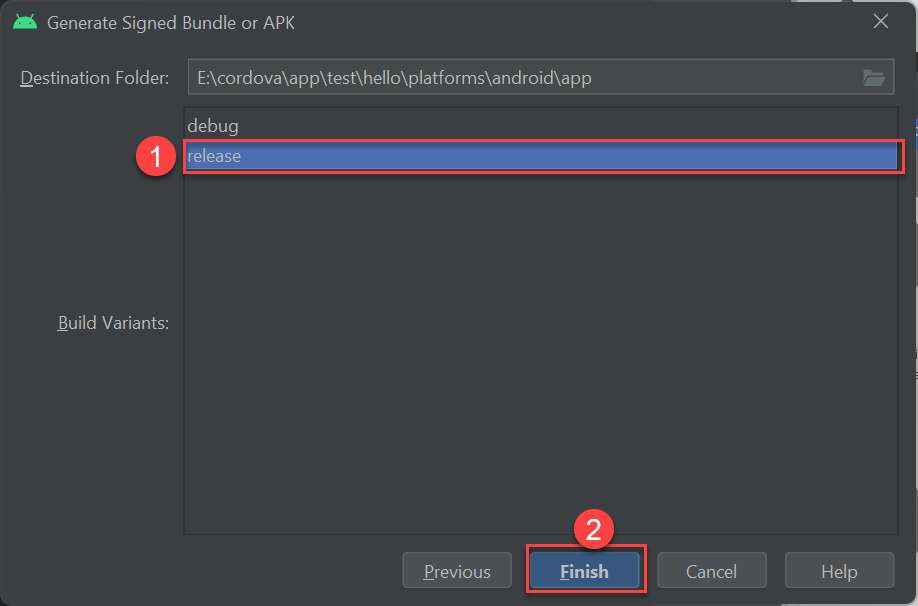Select the release build variant
The image size is (918, 606).
(x=540, y=156)
